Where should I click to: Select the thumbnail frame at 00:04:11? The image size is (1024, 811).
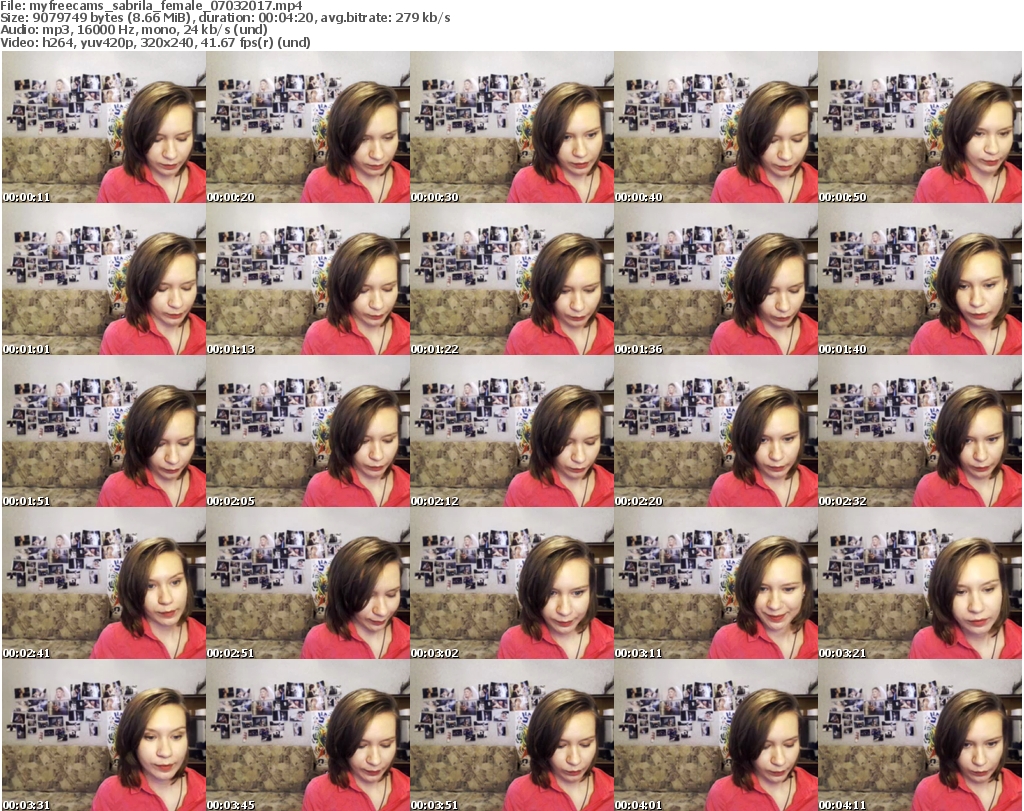pyautogui.click(x=920, y=735)
